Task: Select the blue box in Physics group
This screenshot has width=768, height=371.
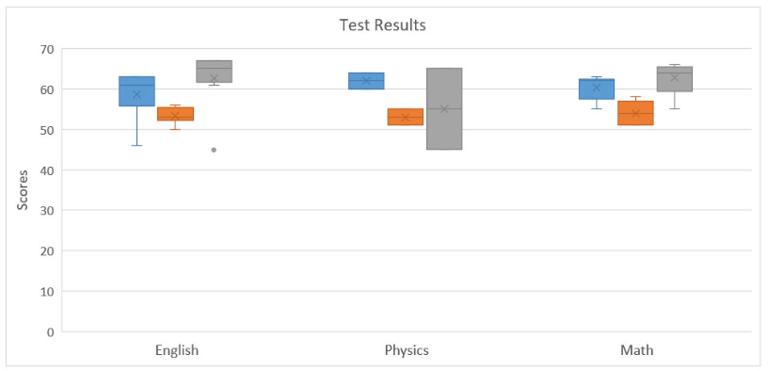Action: click(366, 81)
